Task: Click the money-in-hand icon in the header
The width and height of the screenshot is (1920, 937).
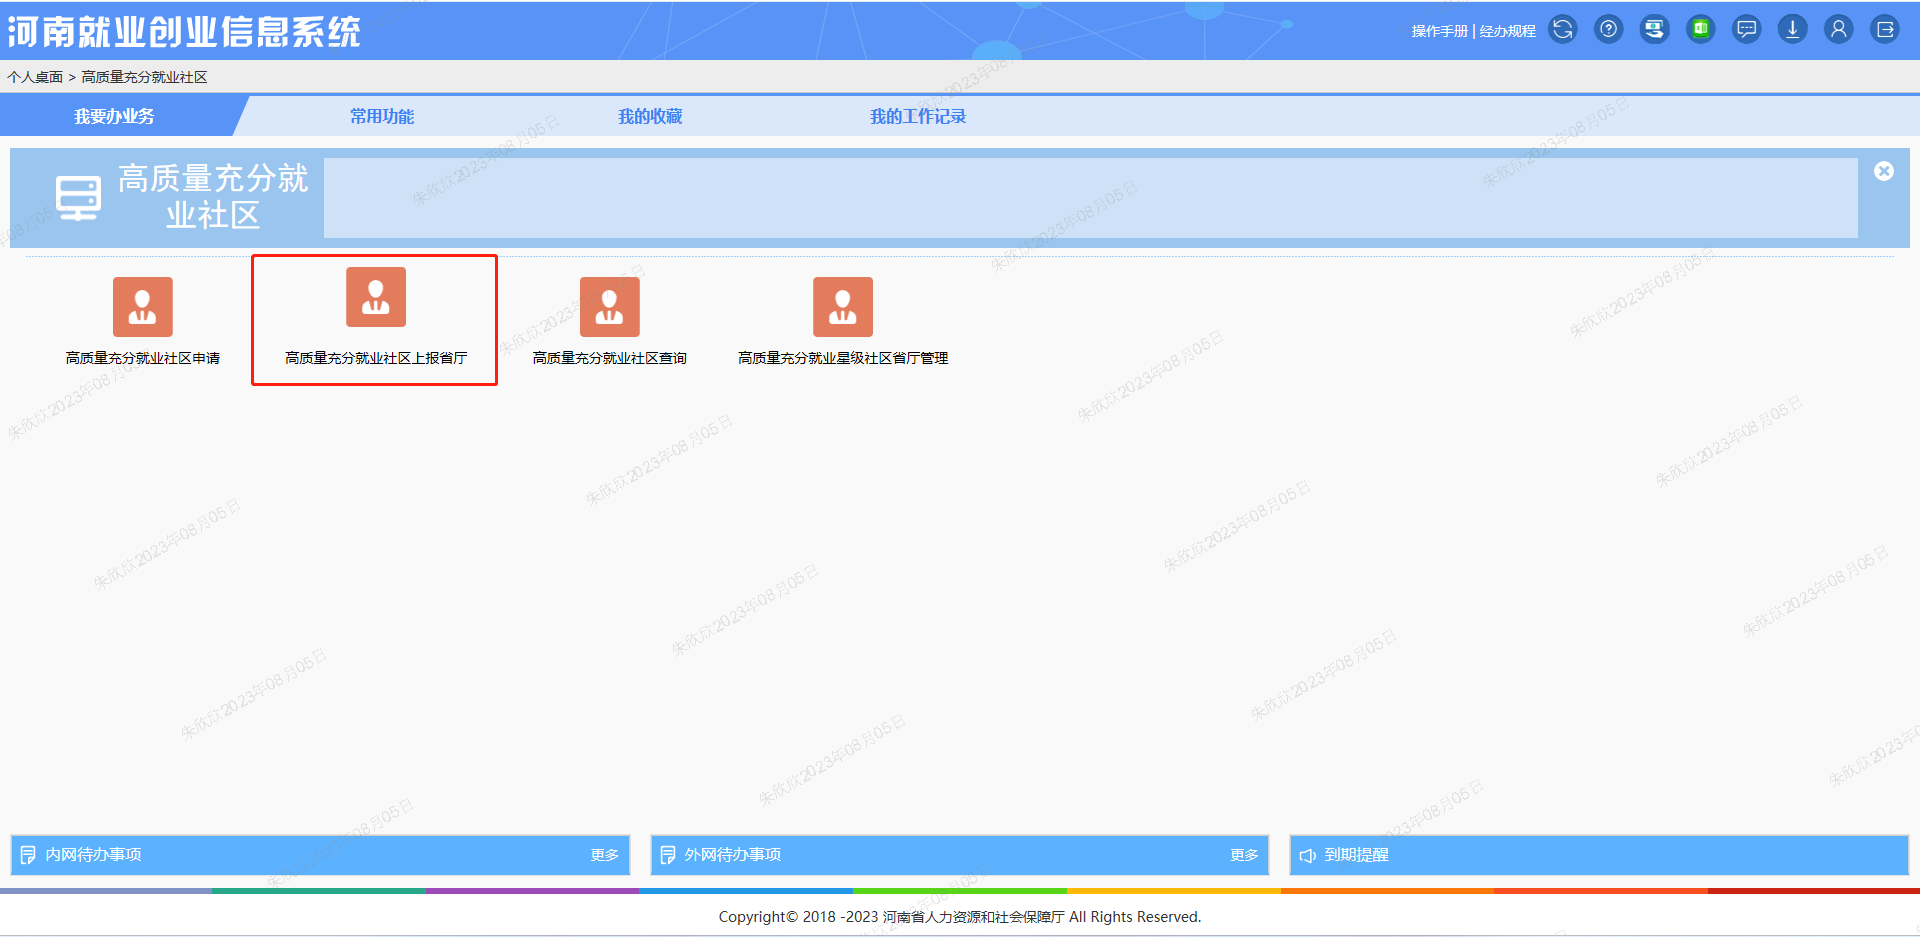Action: click(x=1654, y=30)
